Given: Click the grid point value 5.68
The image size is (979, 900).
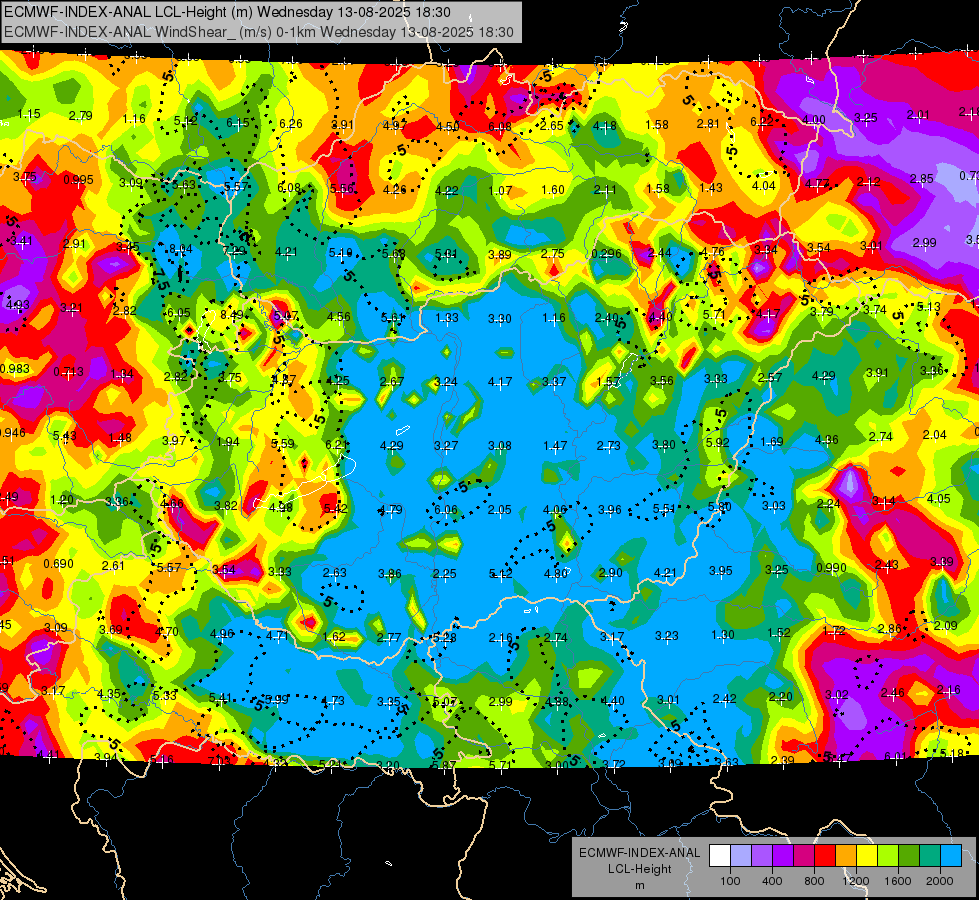Looking at the screenshot, I should (x=394, y=254).
